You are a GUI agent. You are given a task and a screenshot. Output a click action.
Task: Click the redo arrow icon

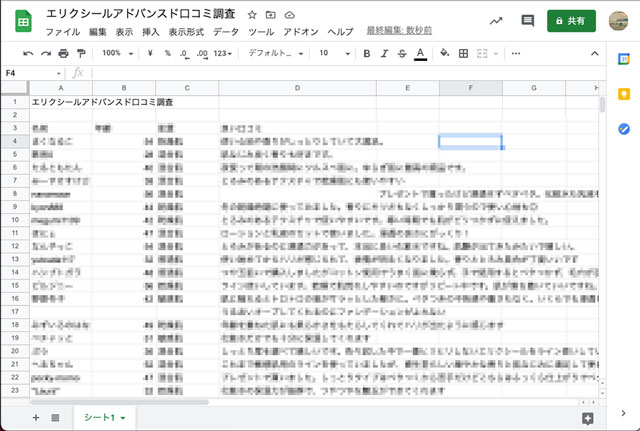(46, 53)
